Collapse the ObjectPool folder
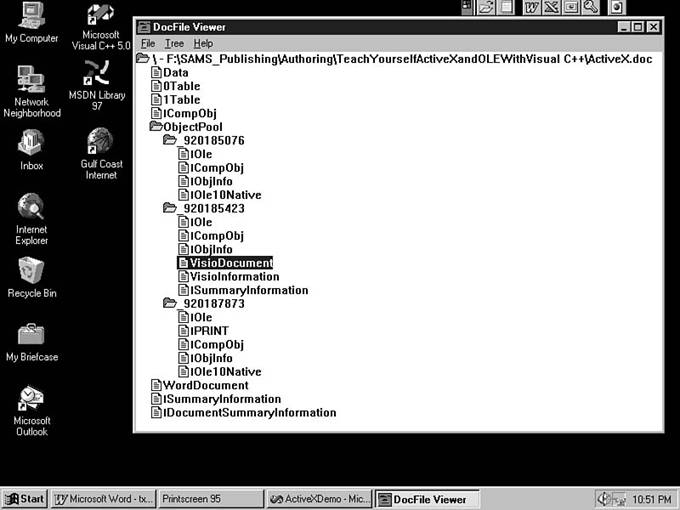 click(156, 127)
